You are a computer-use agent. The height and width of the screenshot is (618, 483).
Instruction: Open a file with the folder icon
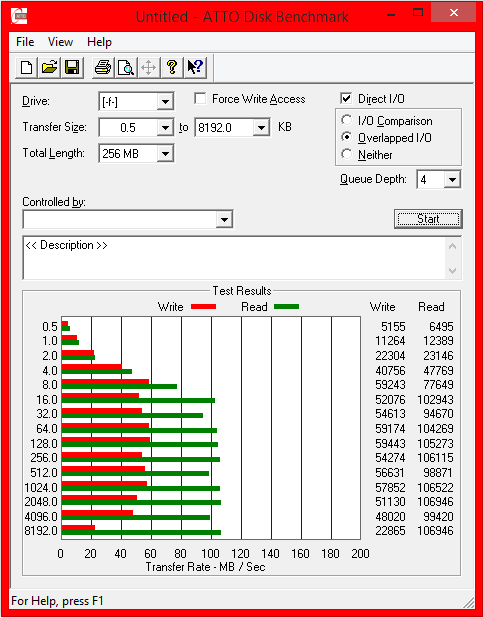tap(49, 67)
